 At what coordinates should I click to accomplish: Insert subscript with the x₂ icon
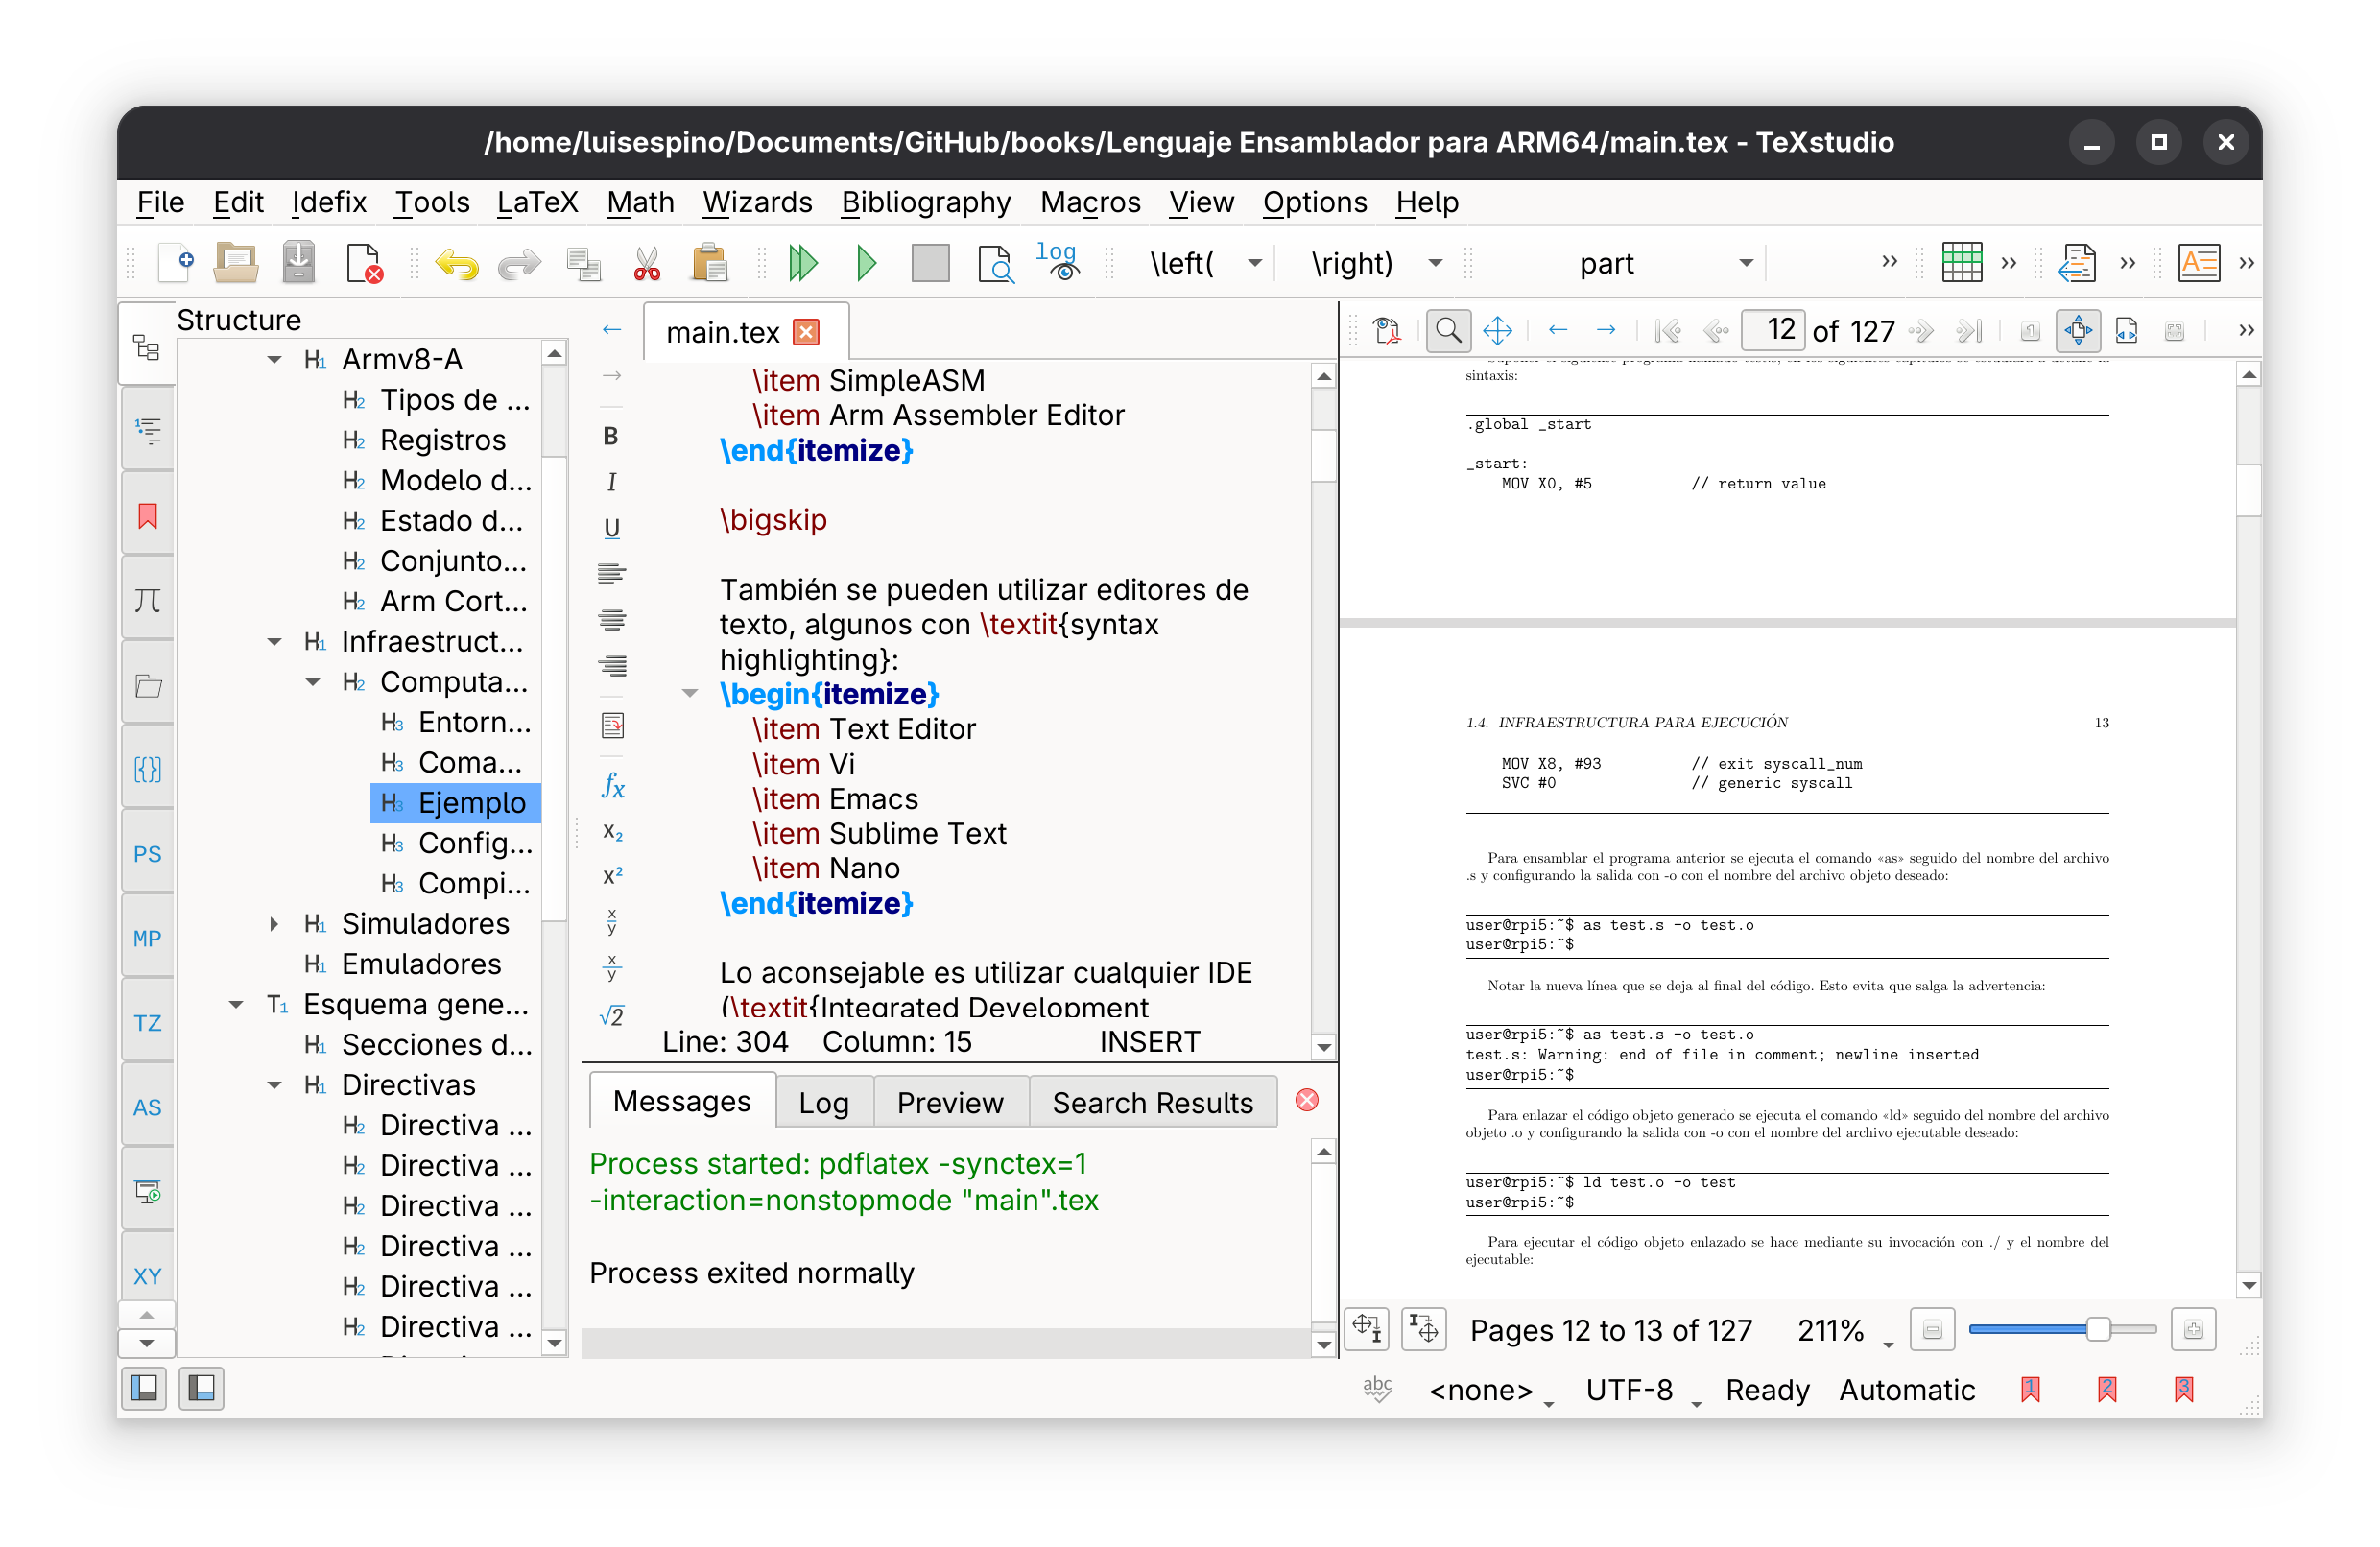612,831
